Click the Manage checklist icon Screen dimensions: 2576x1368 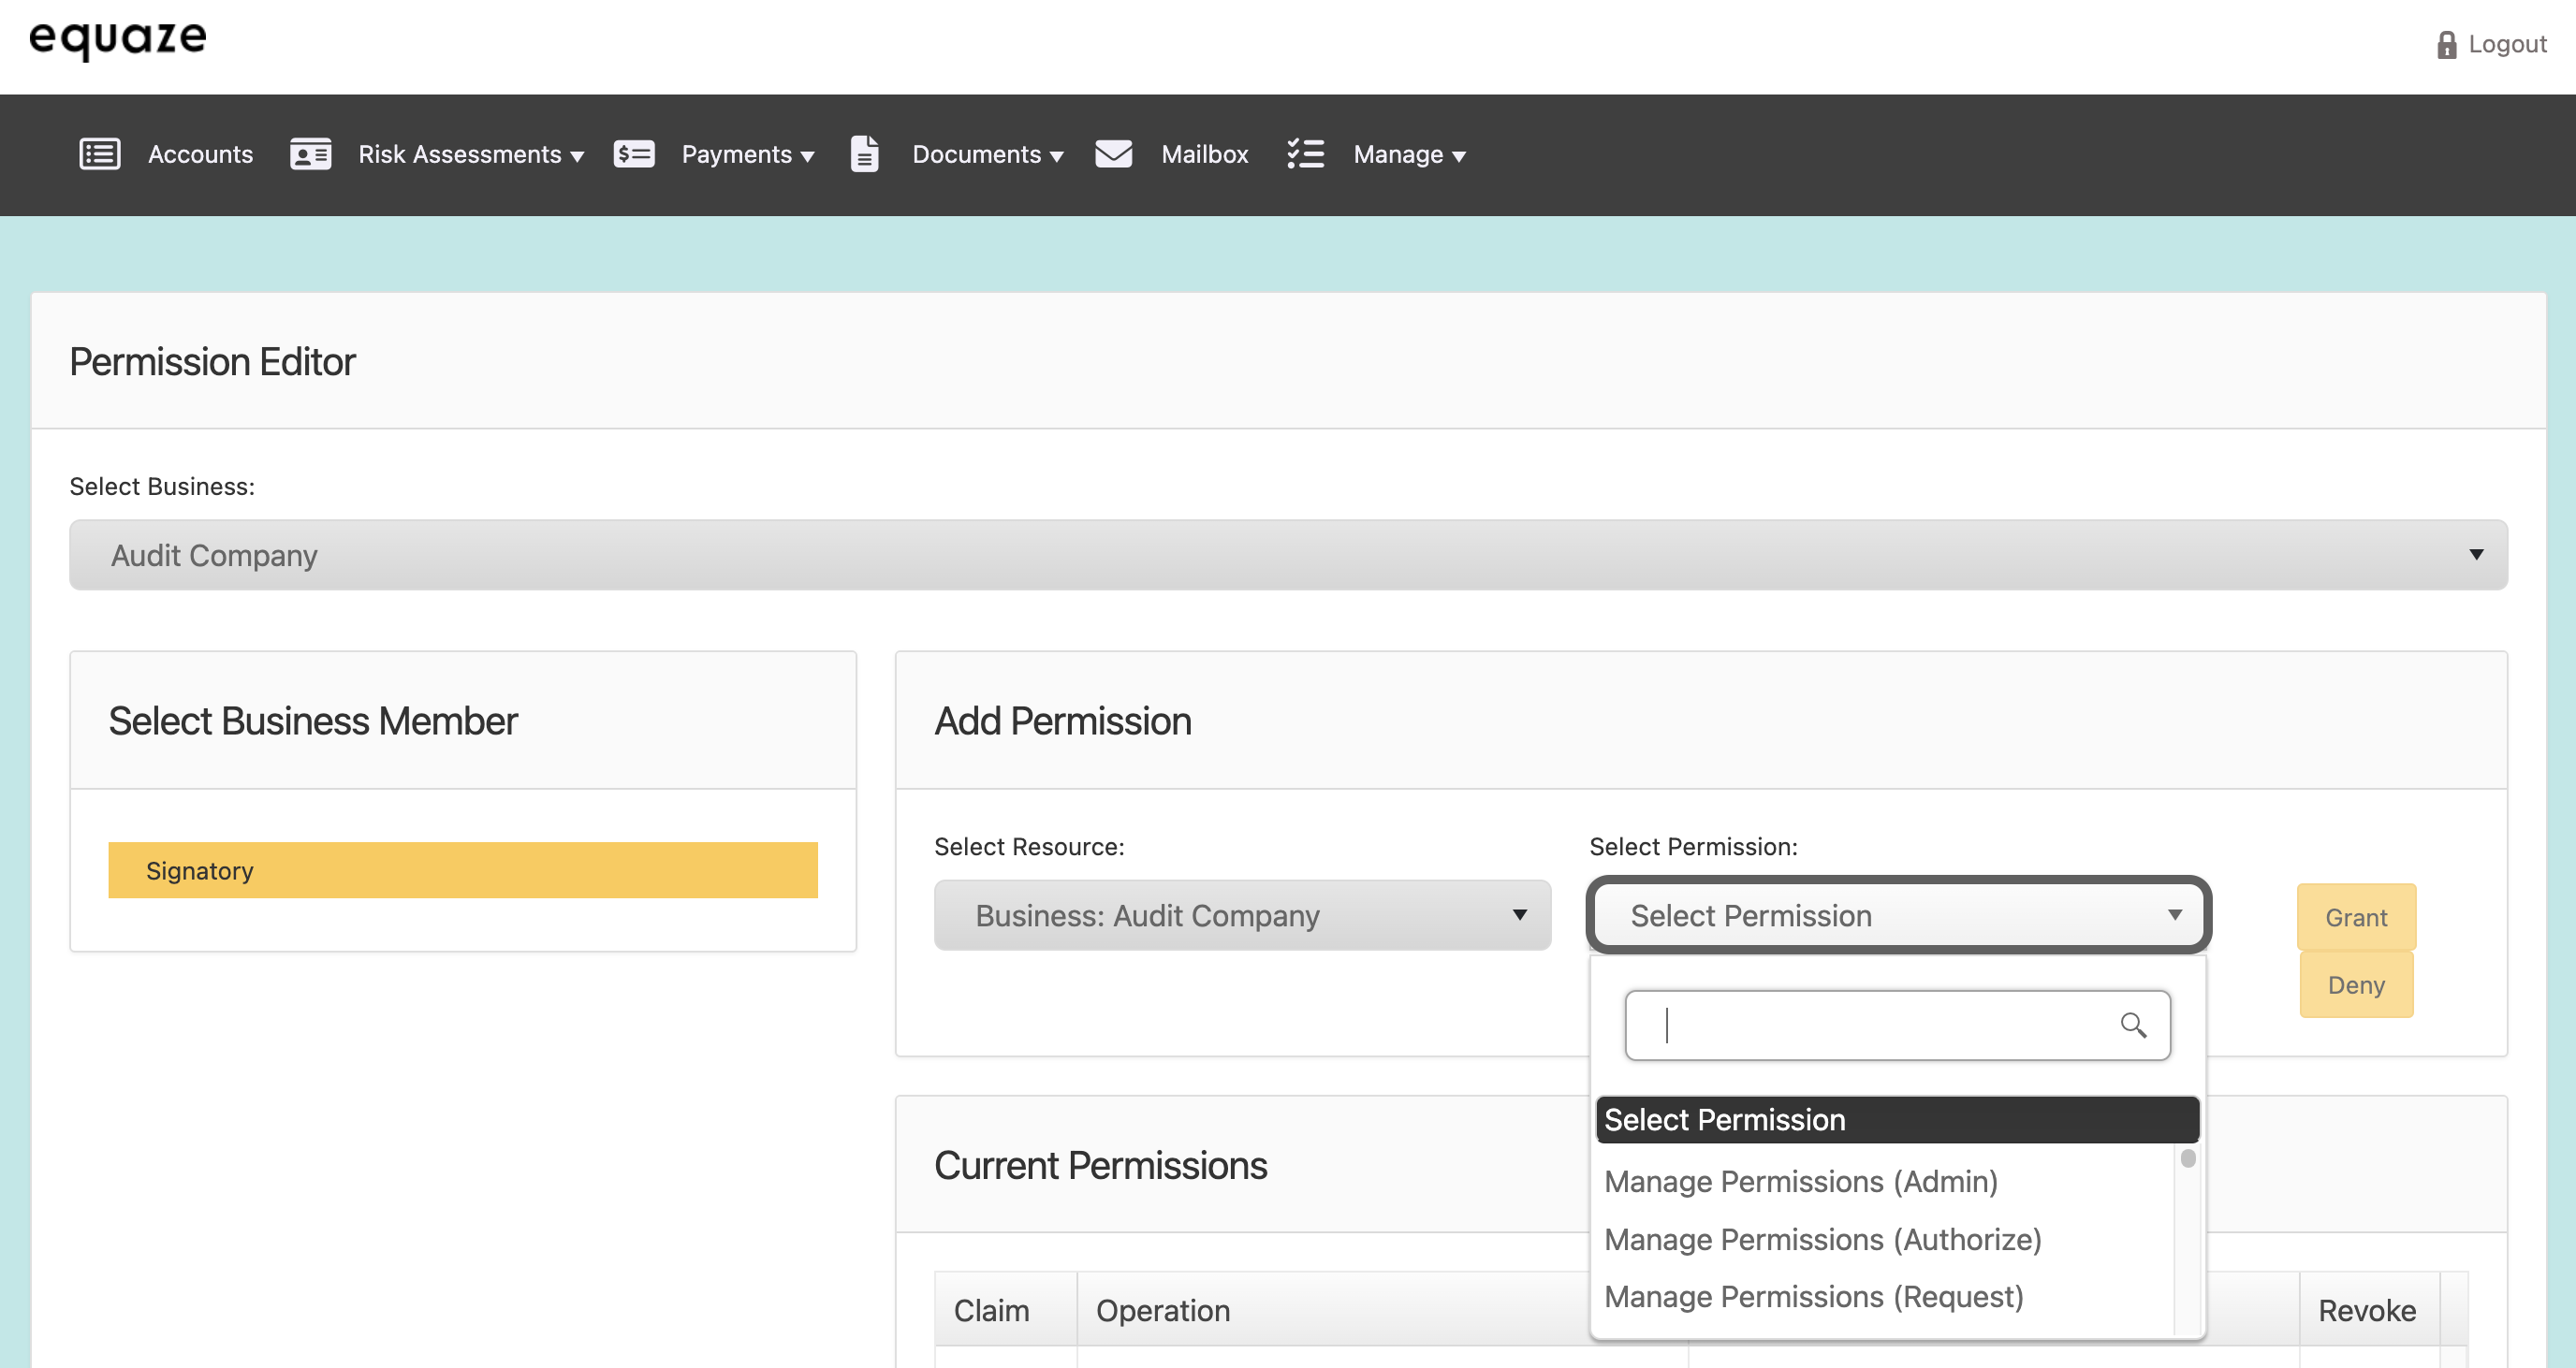point(1305,154)
